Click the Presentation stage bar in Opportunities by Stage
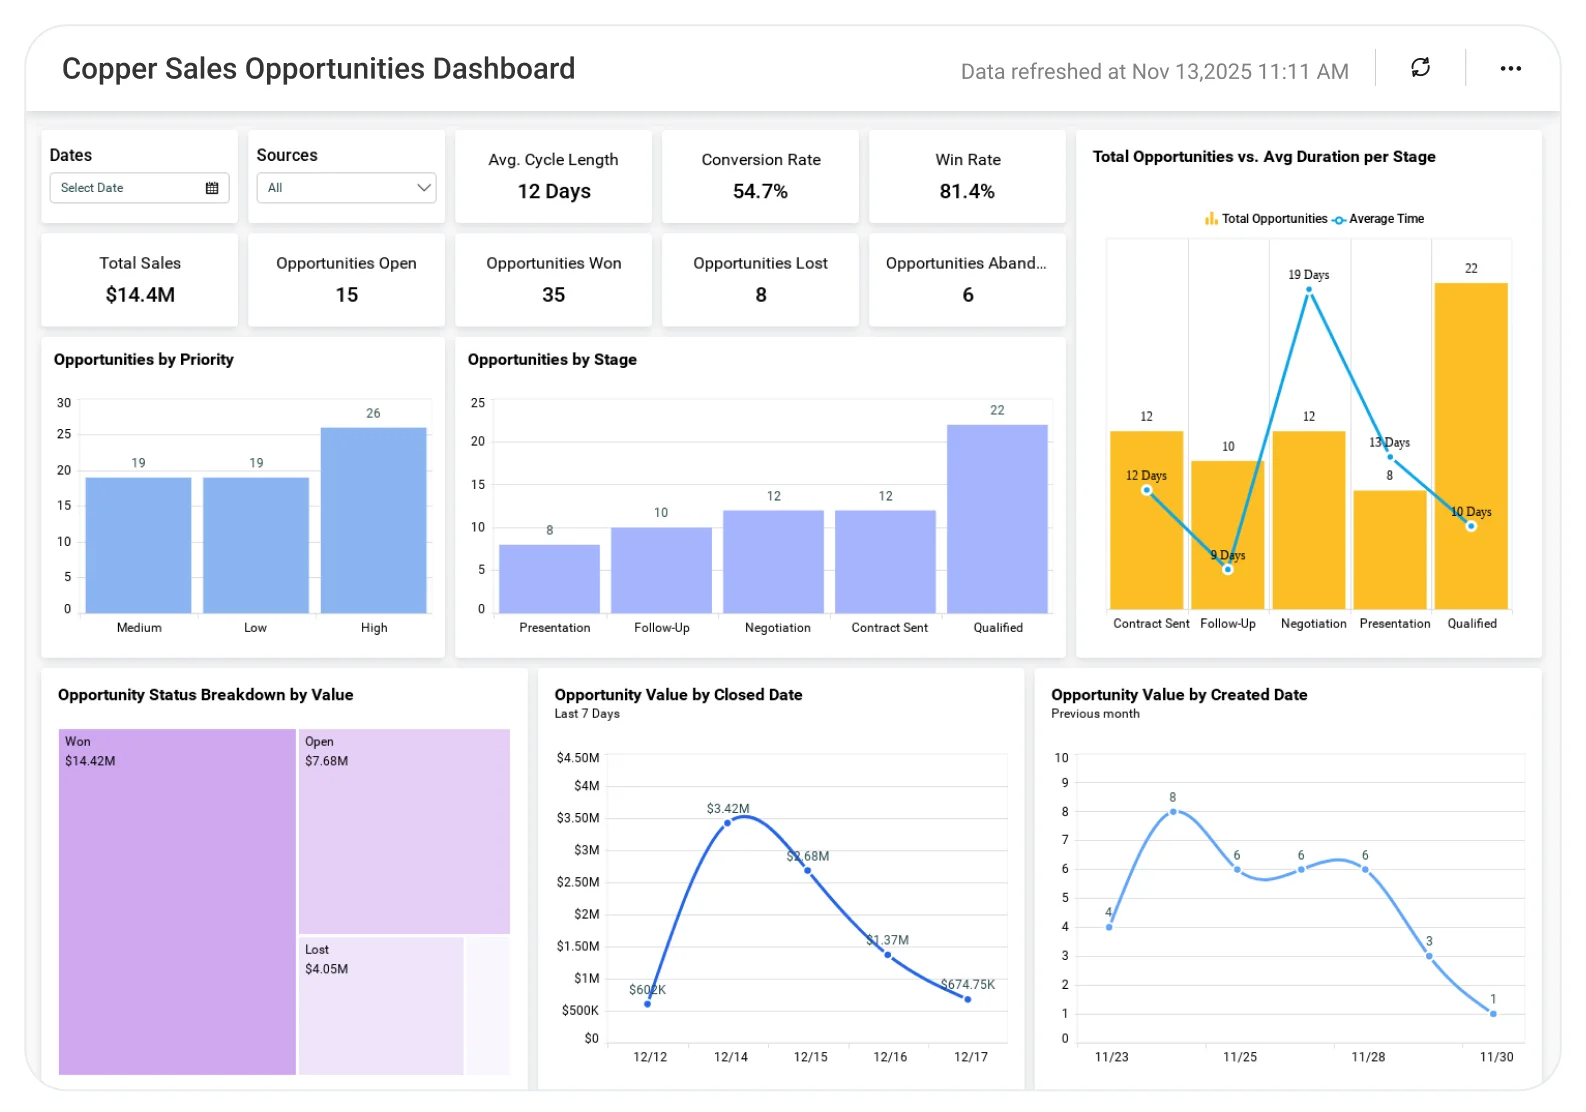The image size is (1586, 1112). pyautogui.click(x=549, y=579)
